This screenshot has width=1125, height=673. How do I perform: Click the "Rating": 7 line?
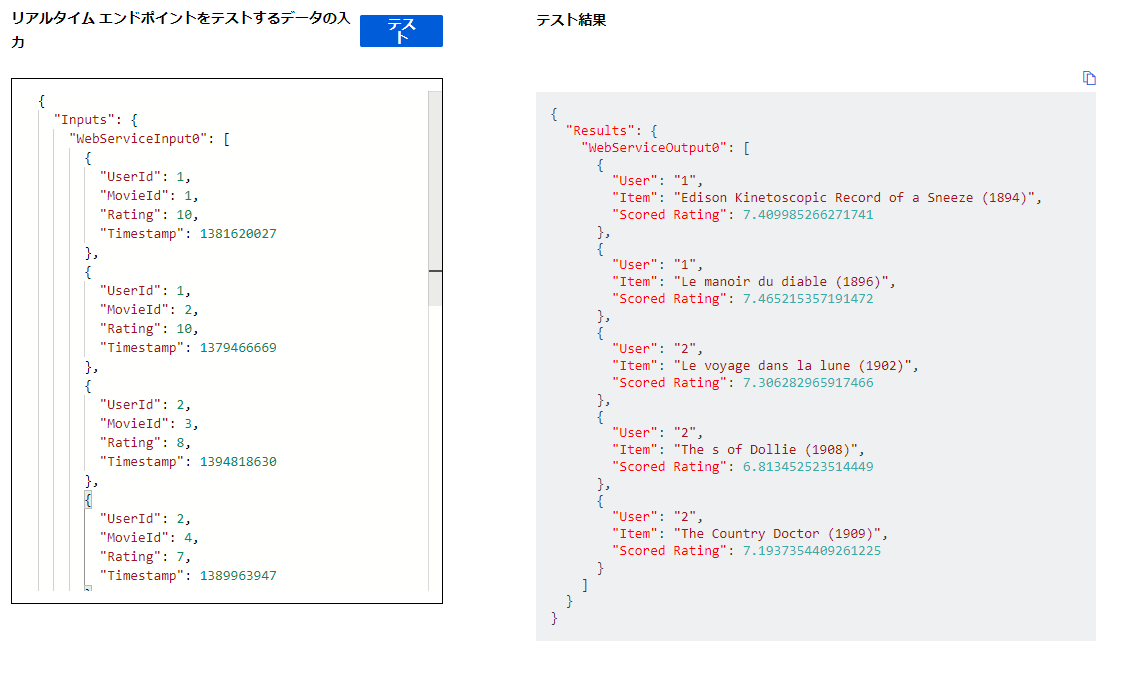tap(146, 557)
